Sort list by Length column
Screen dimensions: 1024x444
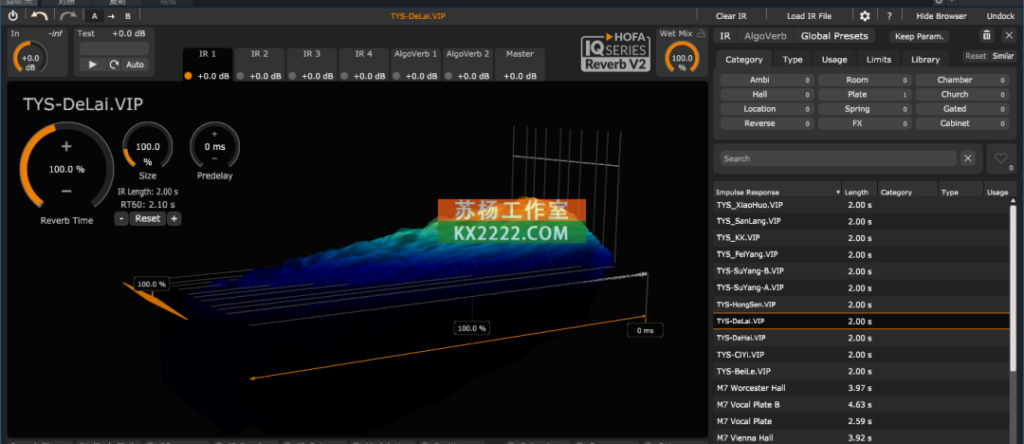click(x=859, y=193)
